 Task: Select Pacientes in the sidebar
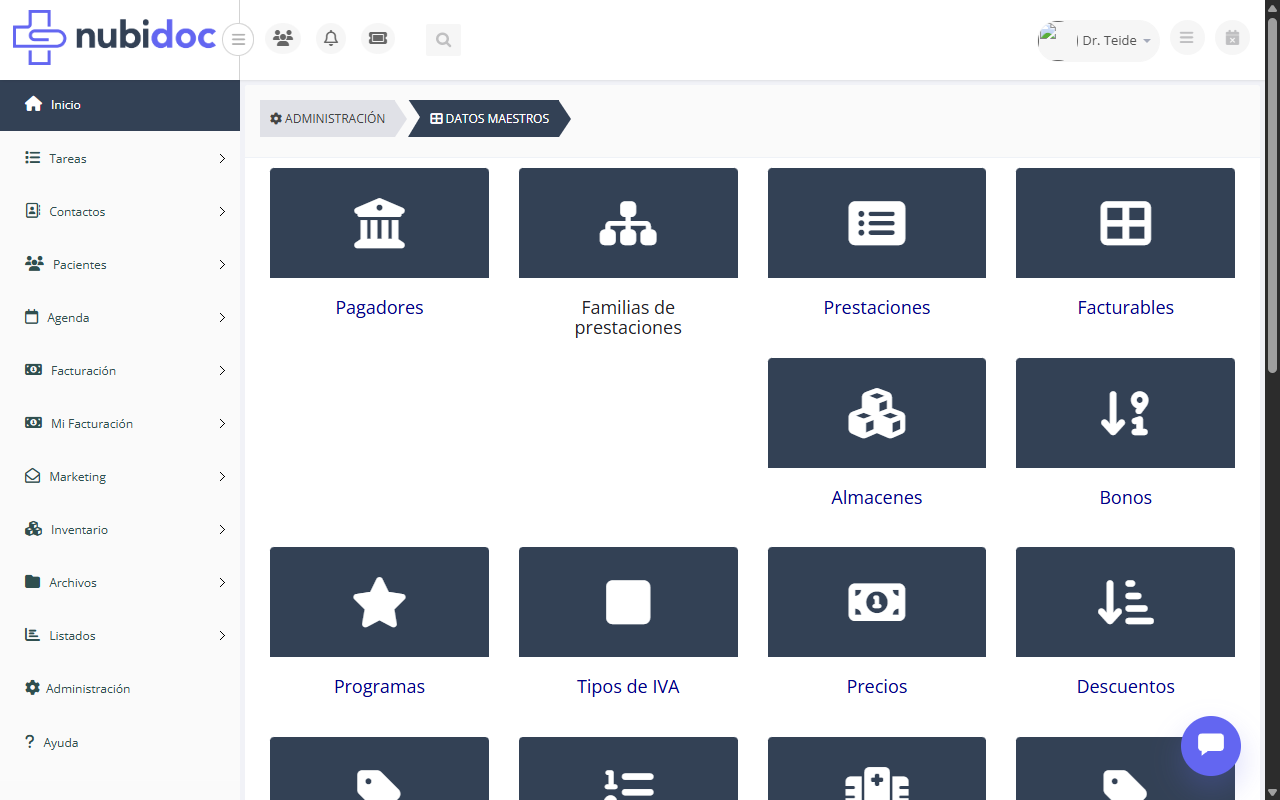pyautogui.click(x=120, y=264)
